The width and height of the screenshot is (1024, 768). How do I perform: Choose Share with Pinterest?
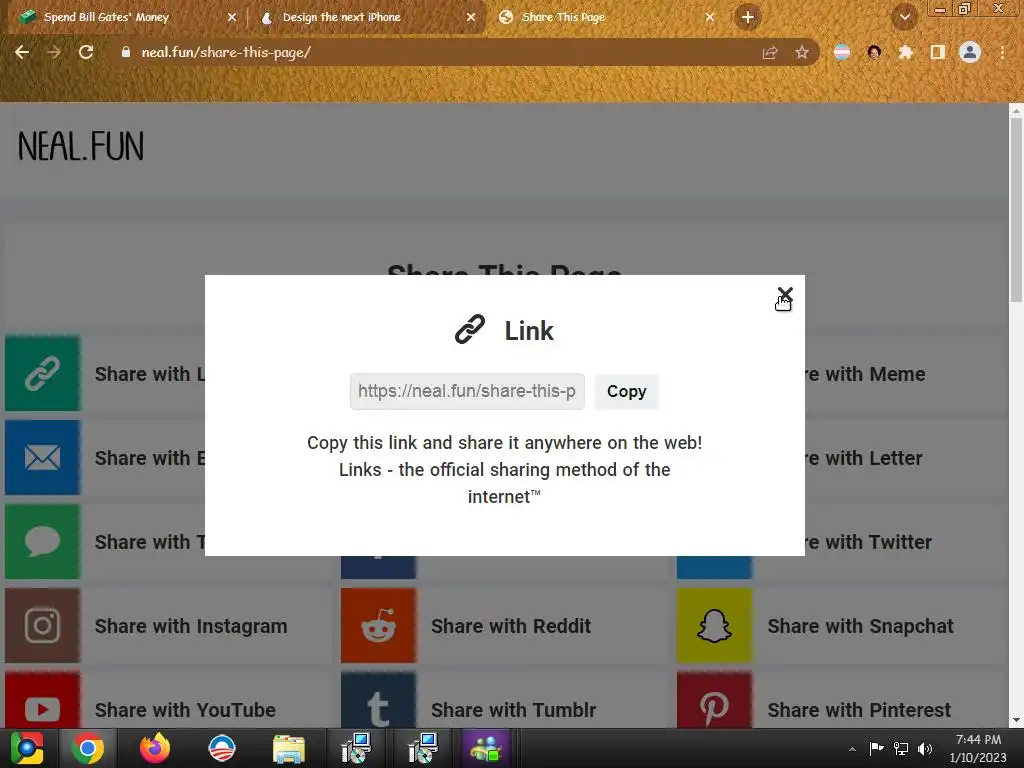pos(859,710)
